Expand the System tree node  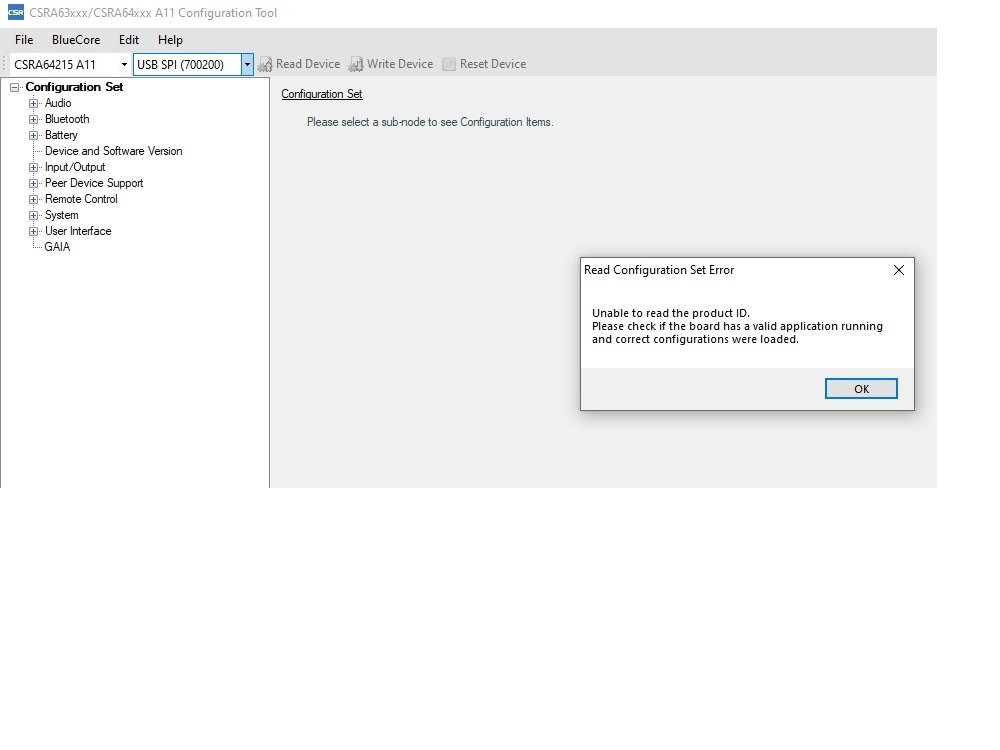(x=33, y=215)
